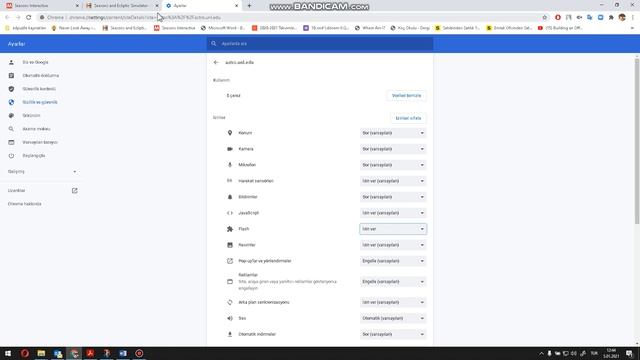Open Görünüm in the sidebar
The height and width of the screenshot is (360, 640).
coord(31,116)
